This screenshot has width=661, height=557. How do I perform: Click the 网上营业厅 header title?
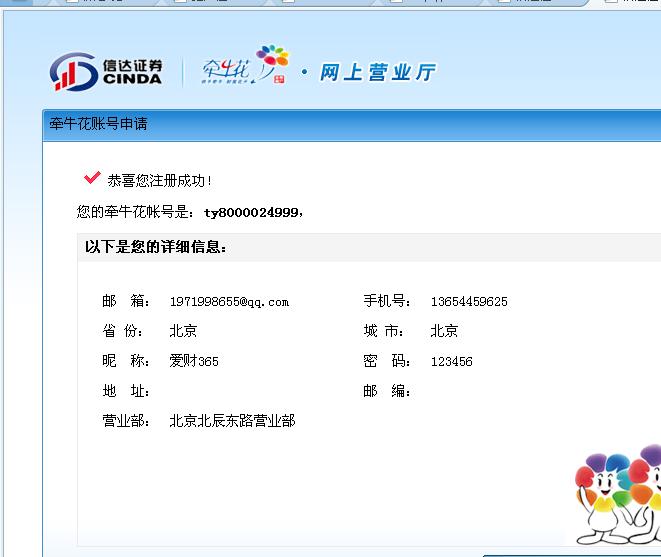pyautogui.click(x=377, y=72)
